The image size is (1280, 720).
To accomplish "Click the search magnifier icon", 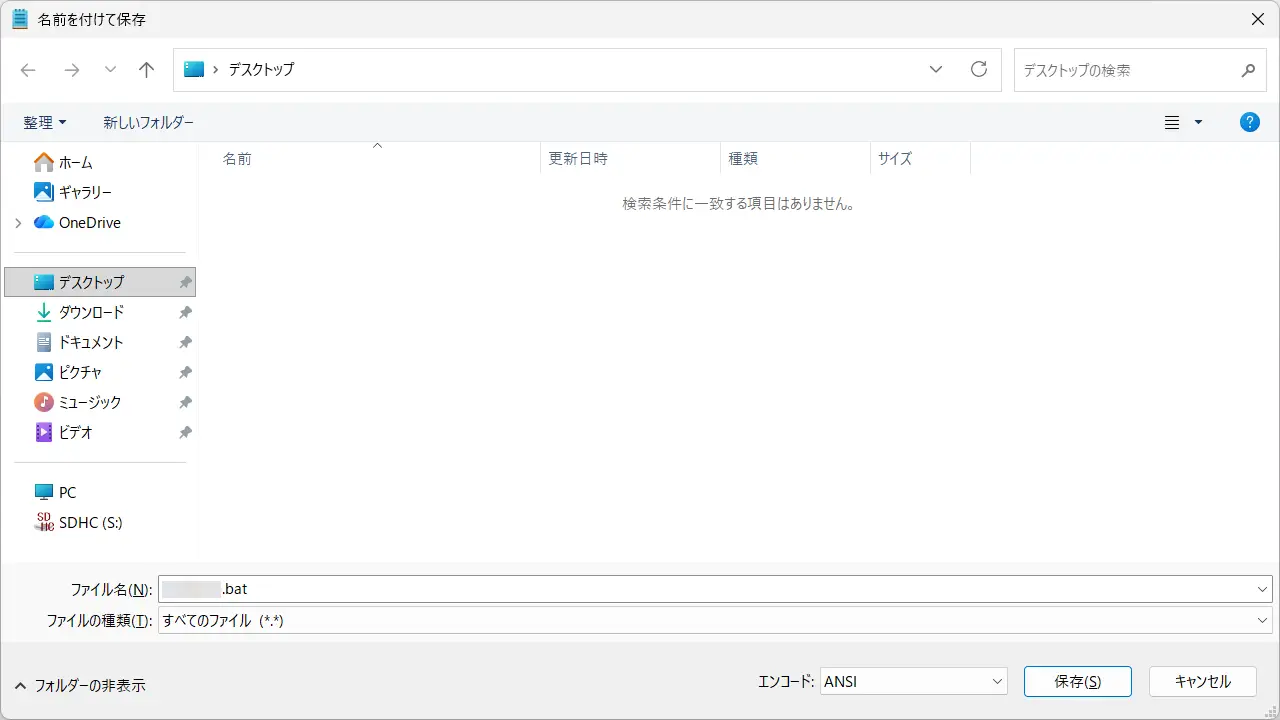I will [1248, 71].
